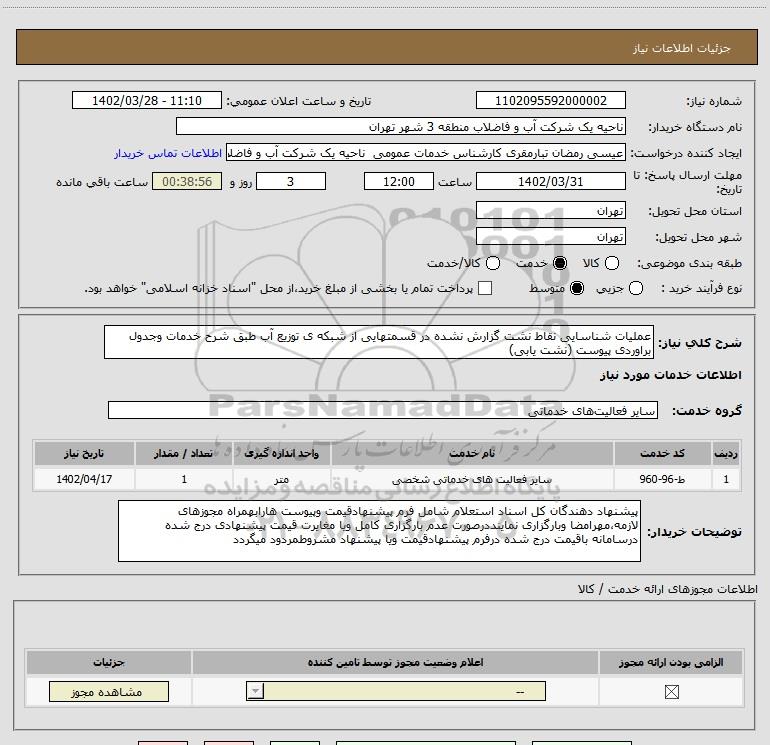Click delivery city field تهران
This screenshot has height=745, width=770.
[x=550, y=237]
